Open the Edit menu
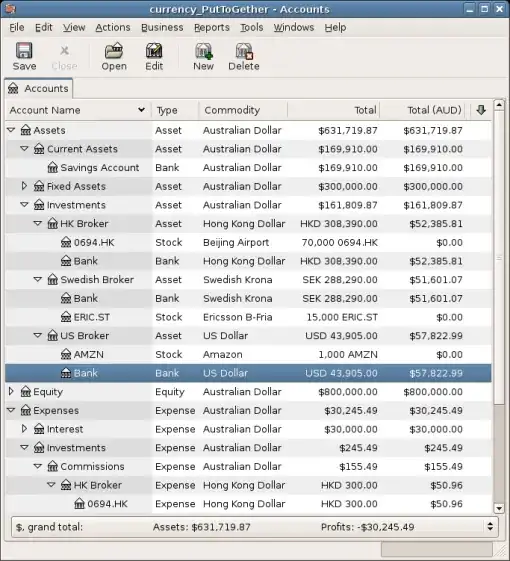The width and height of the screenshot is (510, 561). coord(44,28)
